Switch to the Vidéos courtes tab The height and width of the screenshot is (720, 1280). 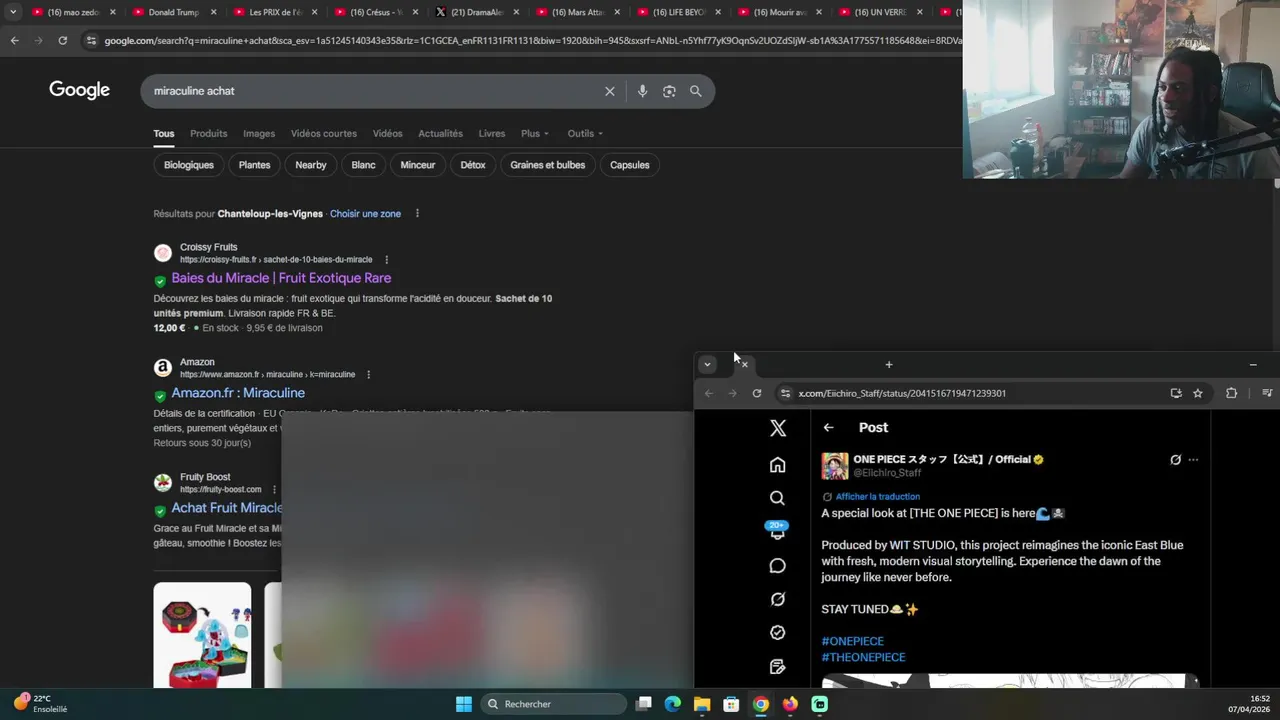(324, 133)
